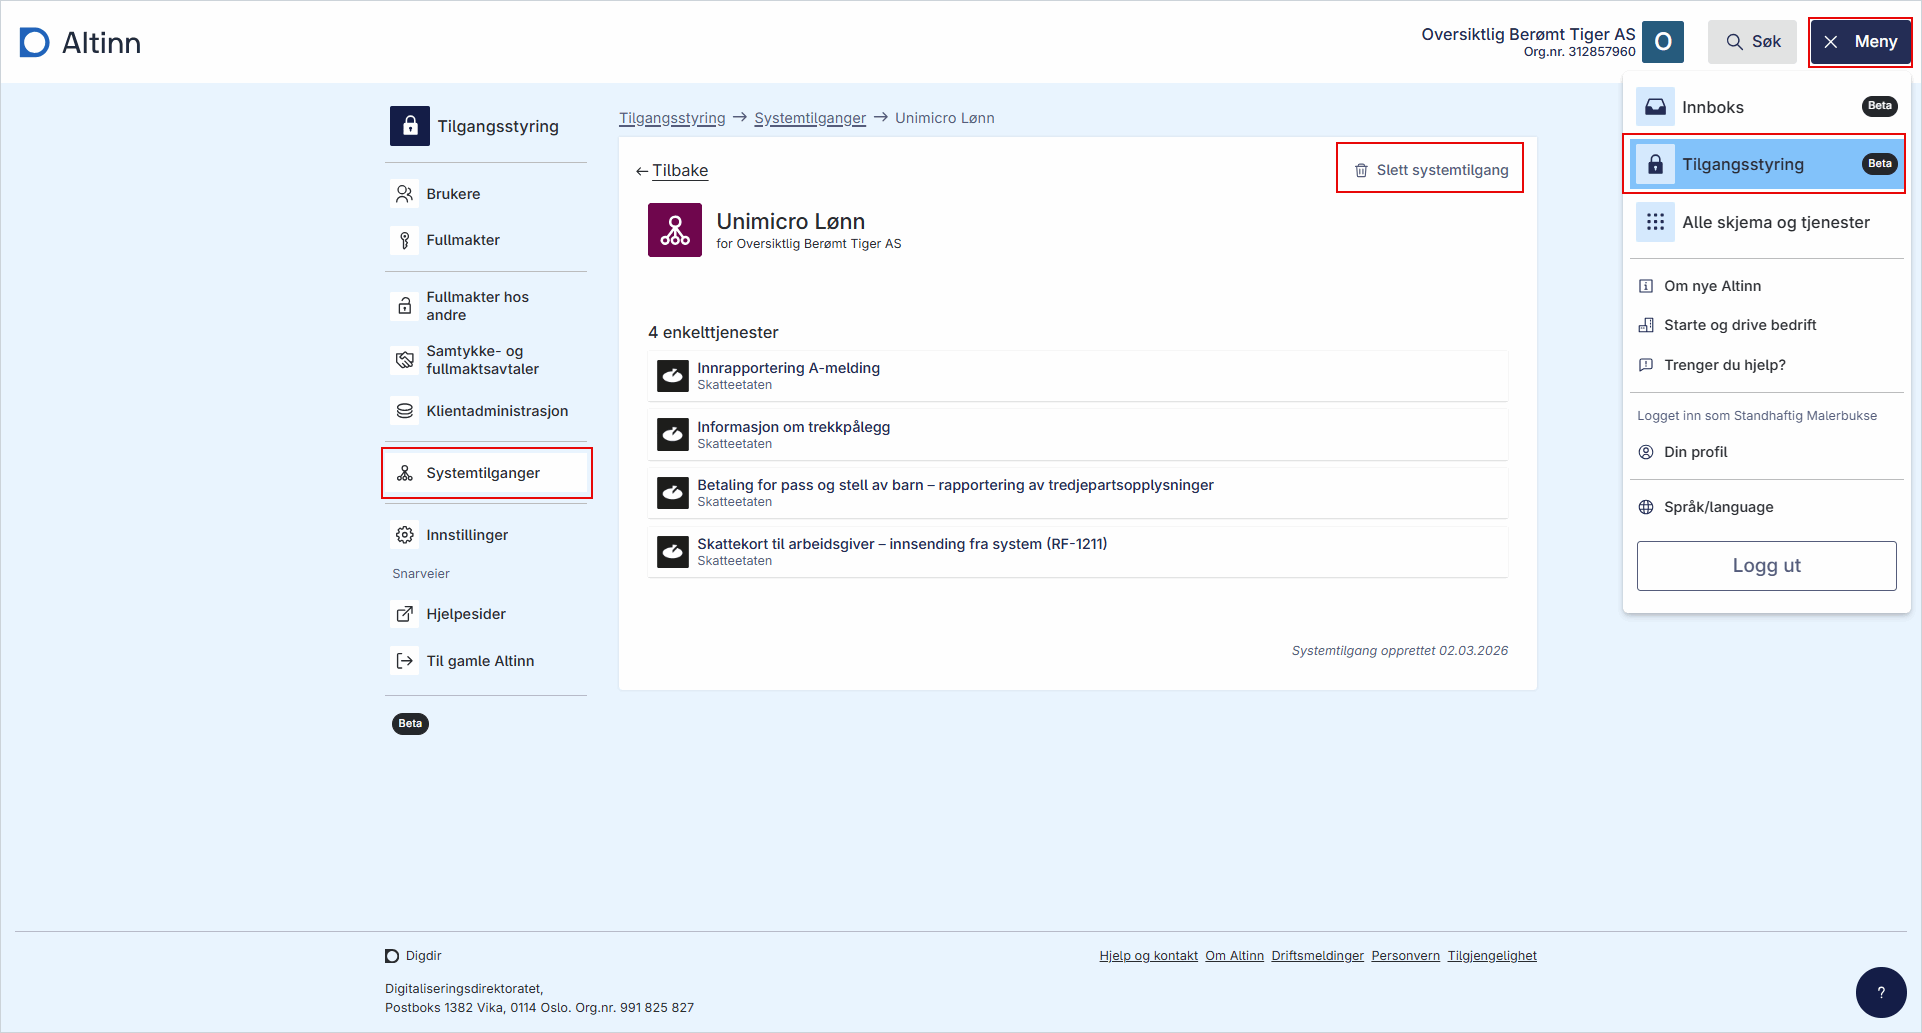Click the Innboks icon in the menu
The image size is (1922, 1033).
1655,107
